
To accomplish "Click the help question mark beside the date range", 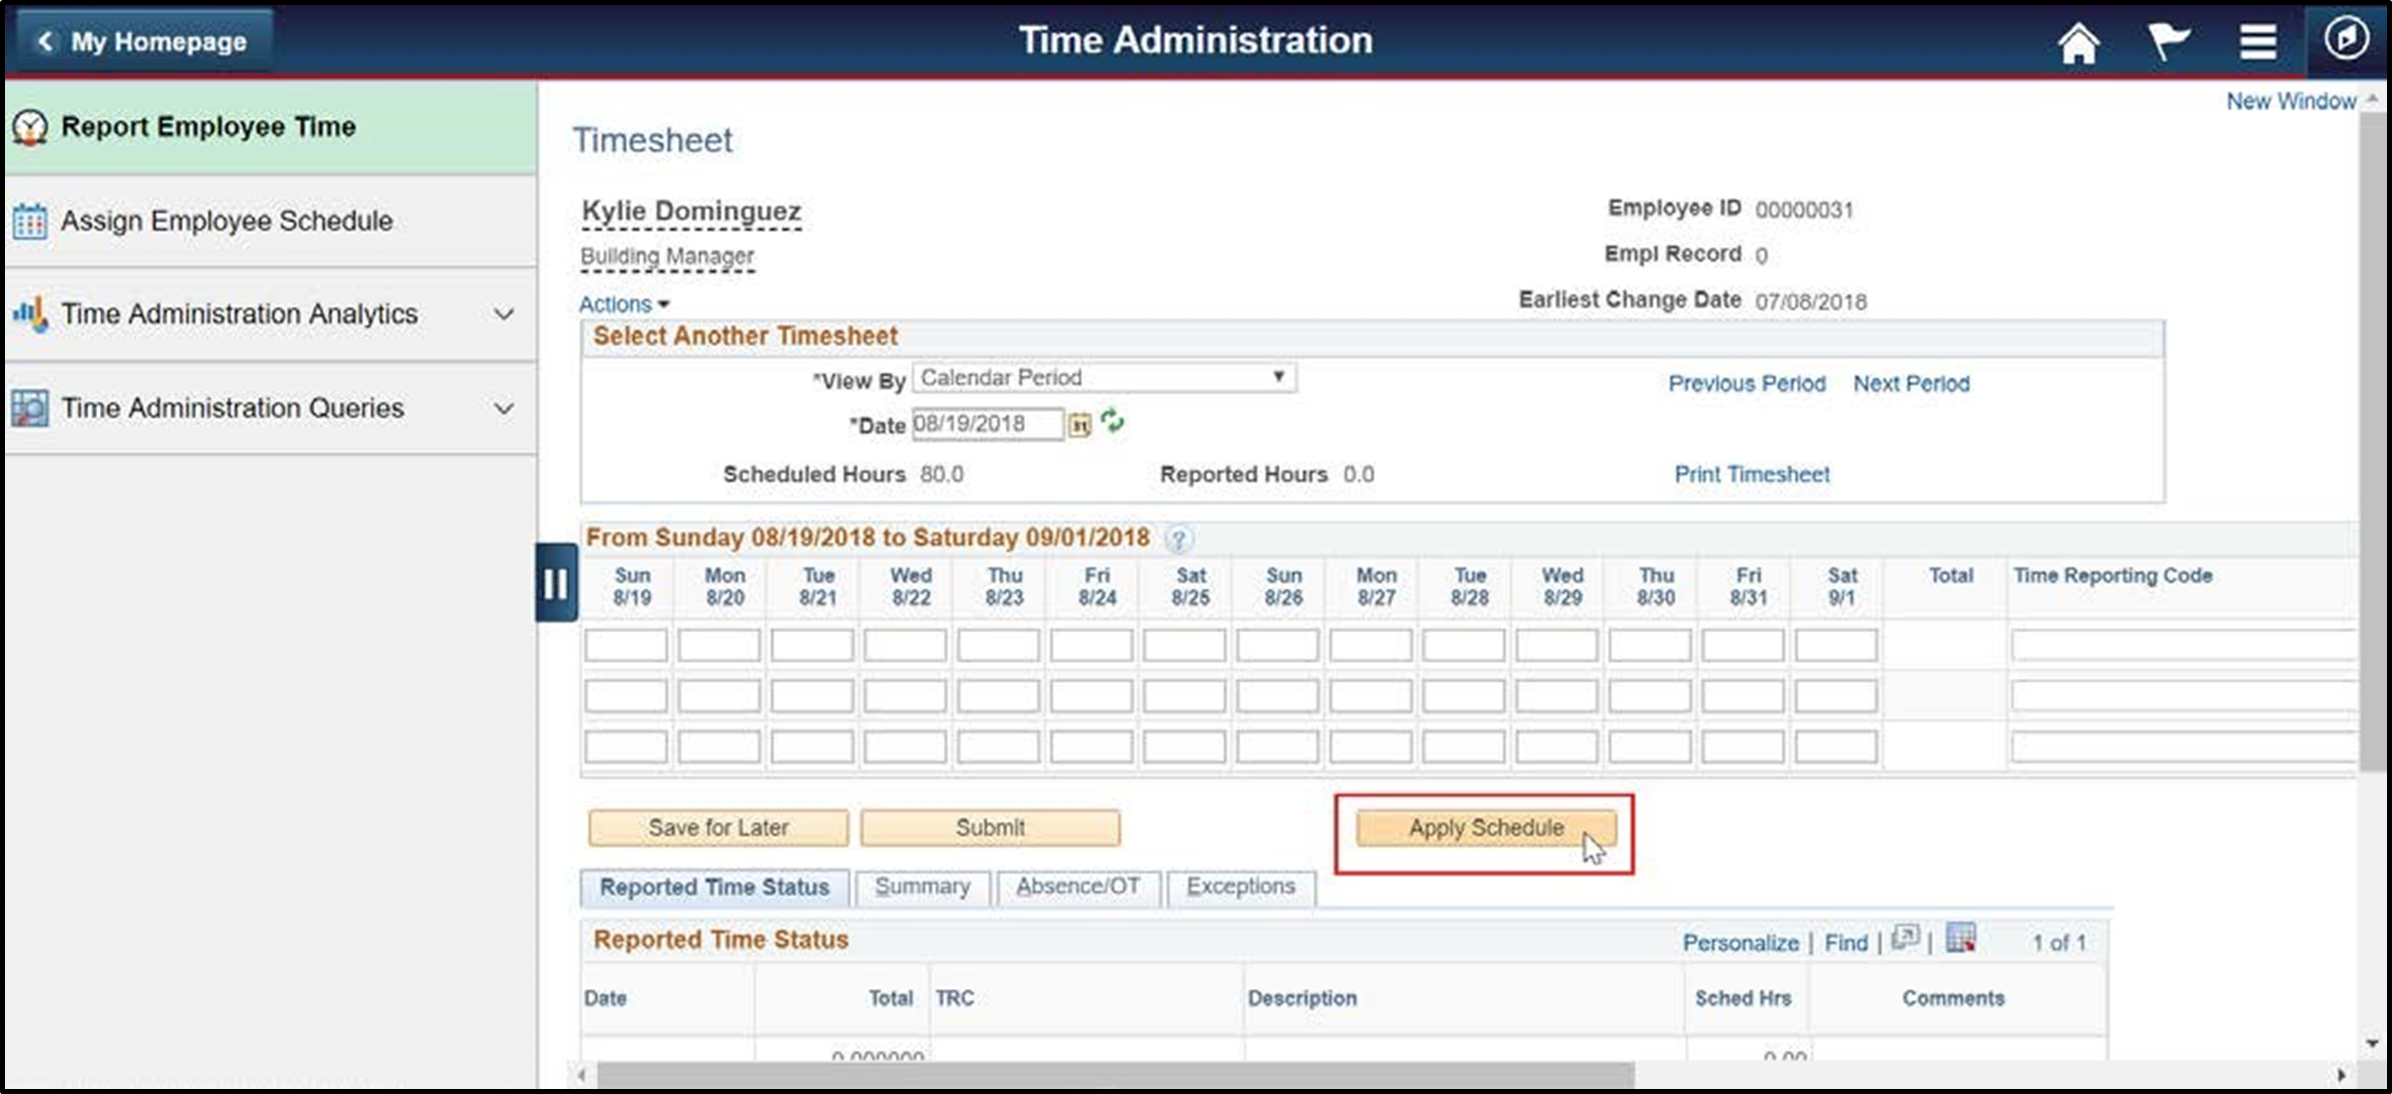I will [1177, 538].
